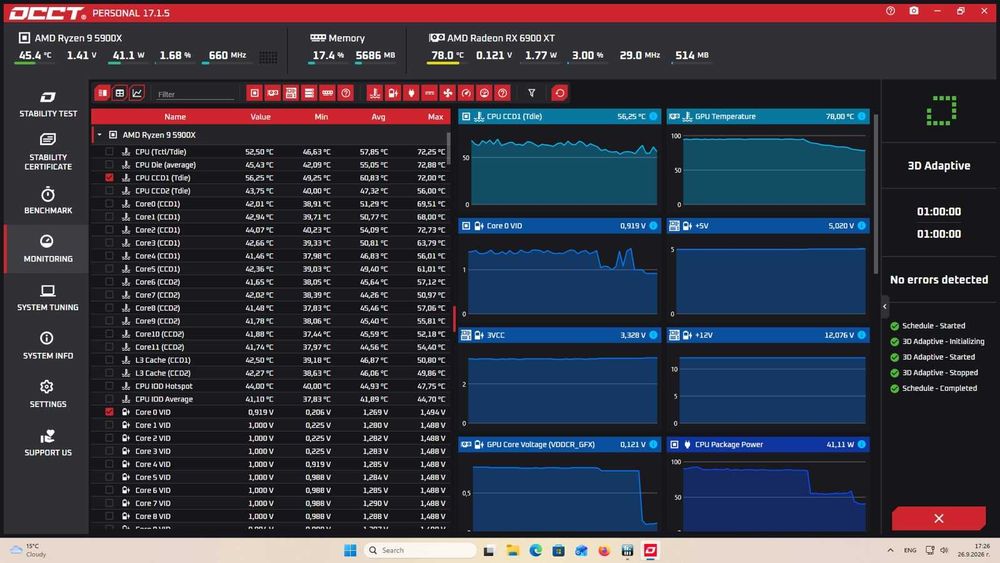Sort table by the Avg column

(x=378, y=117)
